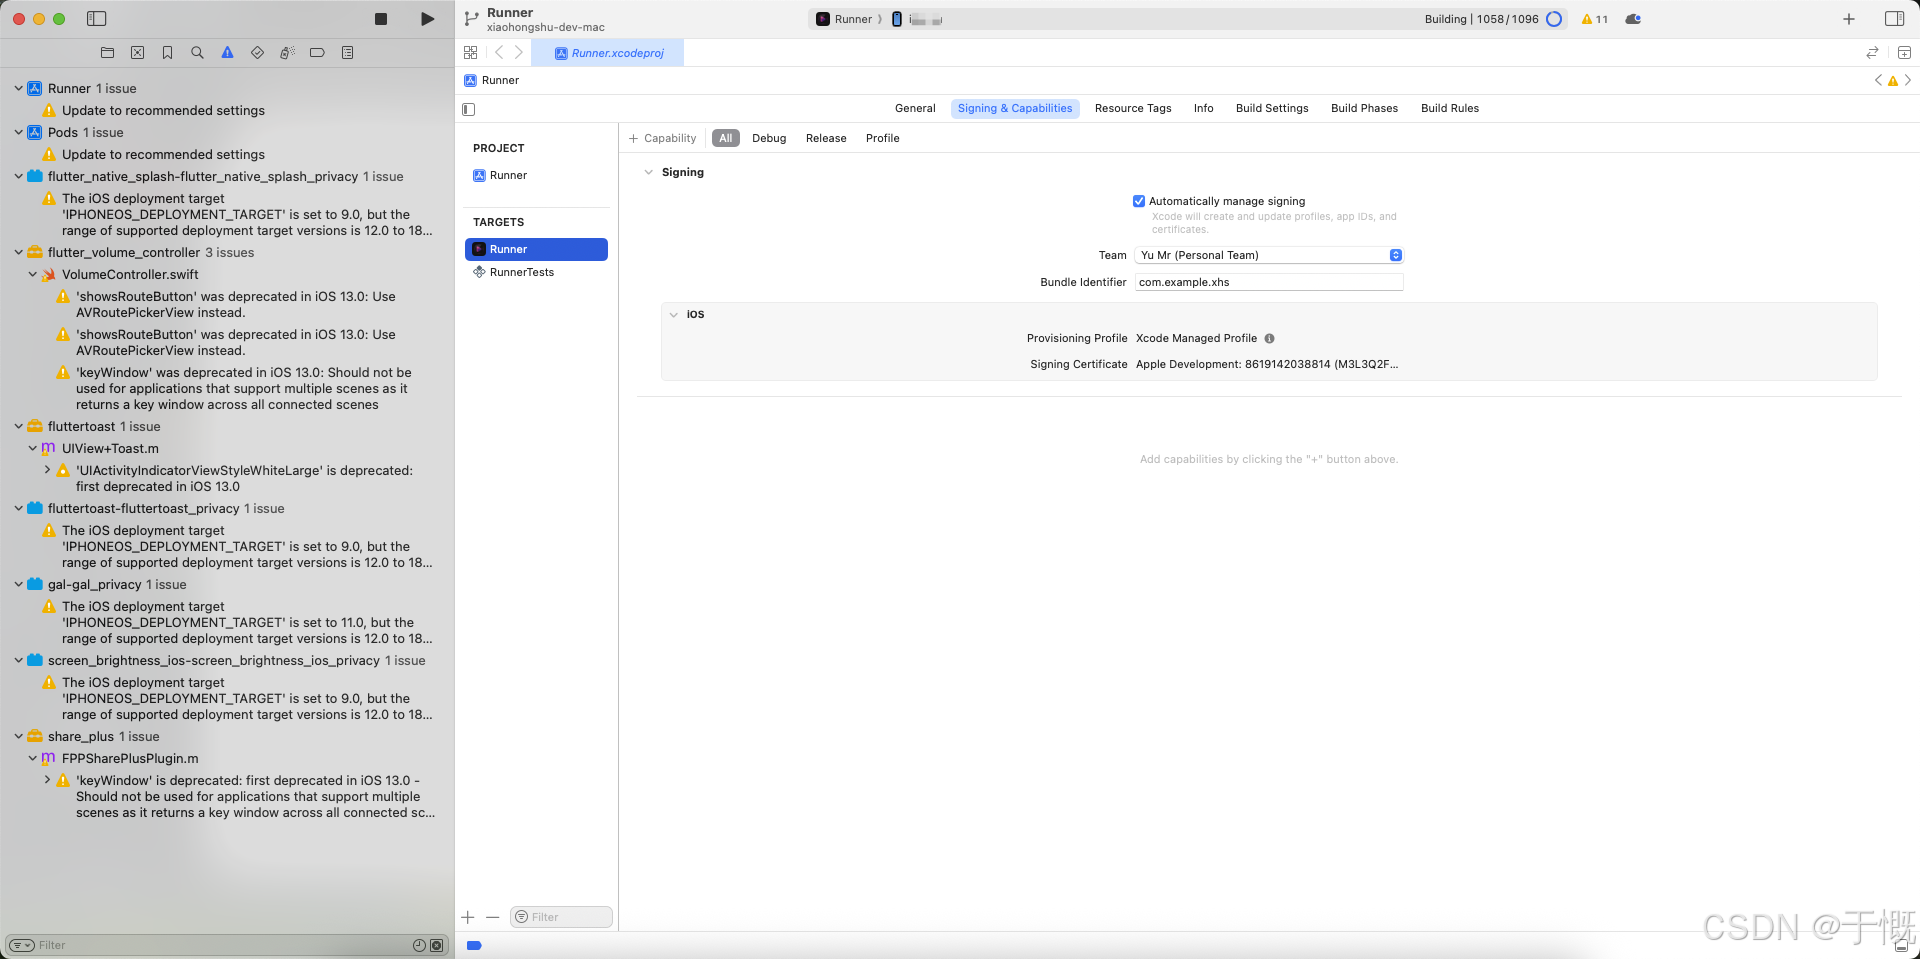This screenshot has height=959, width=1920.
Task: Collapse VolumeController.swift issues
Action: 32,275
